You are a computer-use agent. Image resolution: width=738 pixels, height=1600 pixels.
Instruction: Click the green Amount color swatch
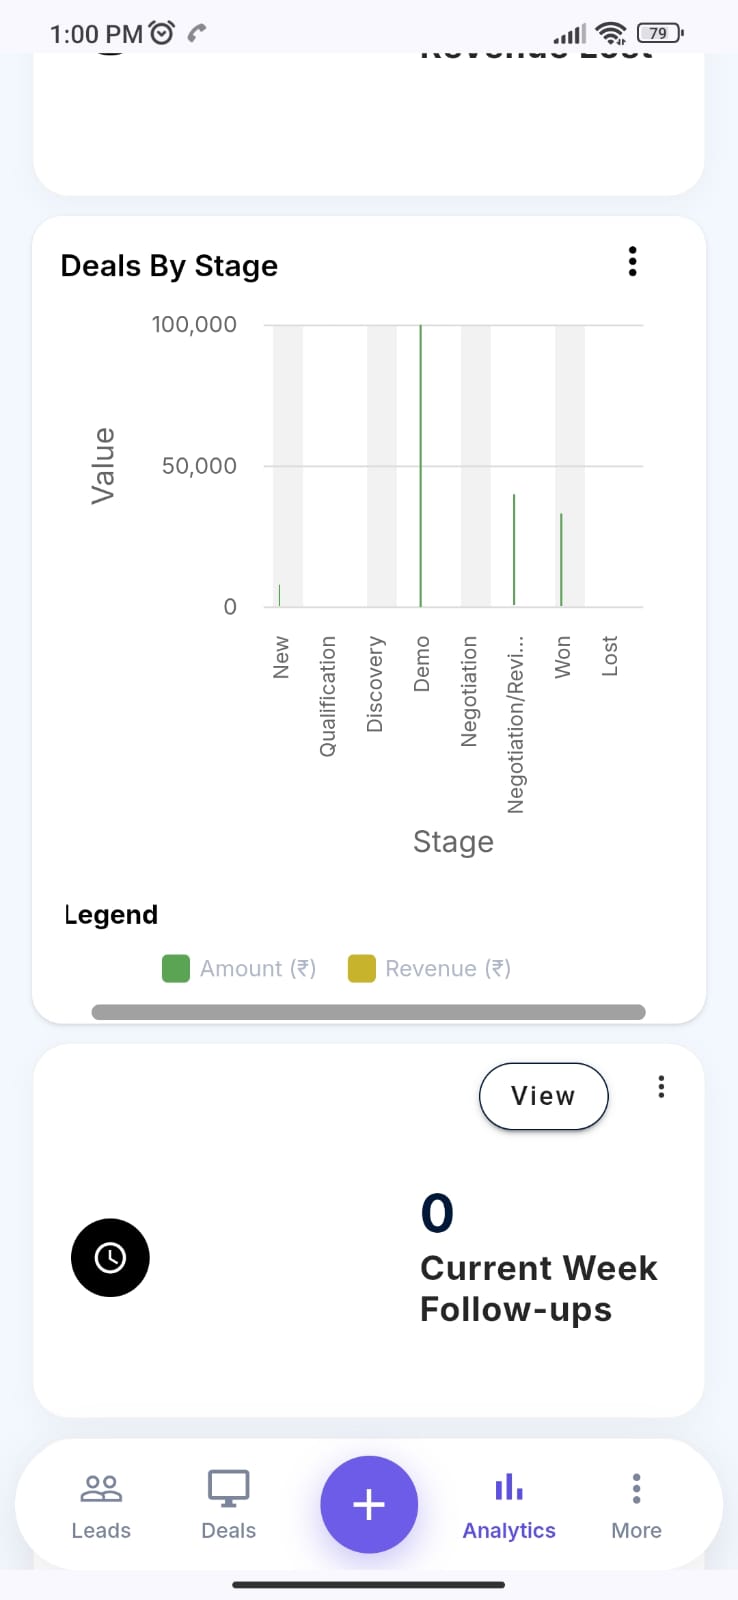[x=176, y=968]
